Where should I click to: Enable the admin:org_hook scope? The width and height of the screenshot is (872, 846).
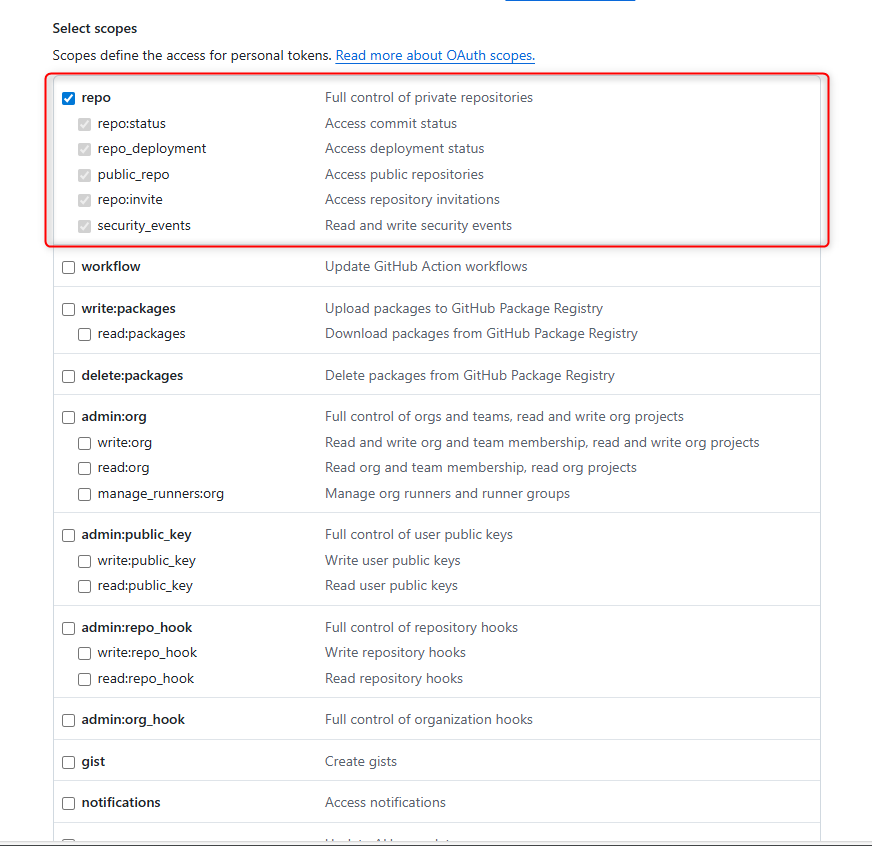point(68,720)
